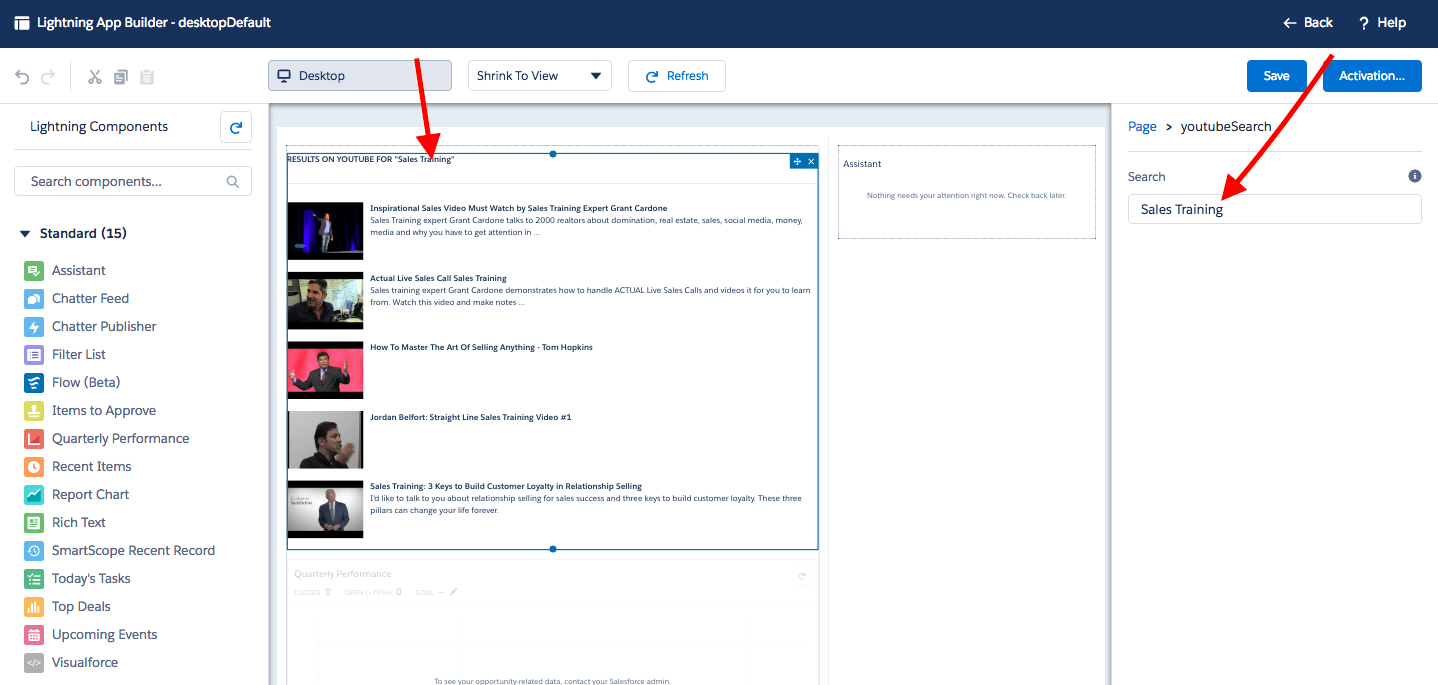Click the SmartScope Recent Record icon

click(x=34, y=550)
